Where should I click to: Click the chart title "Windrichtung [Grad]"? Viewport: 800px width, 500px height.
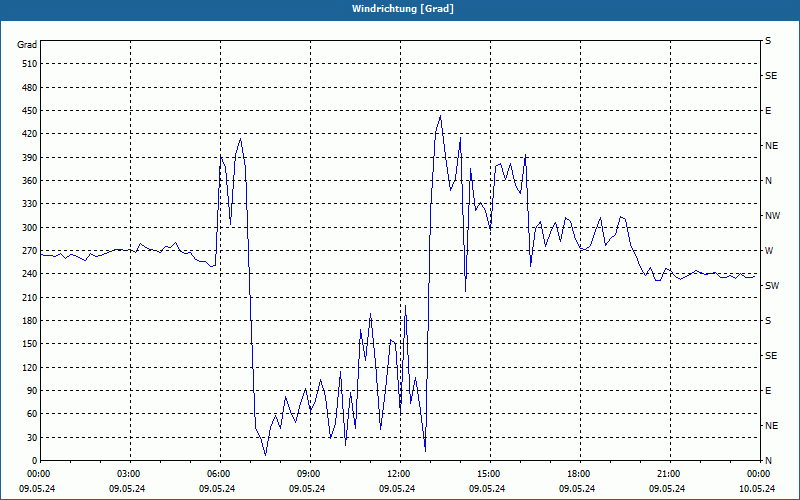[x=403, y=9]
